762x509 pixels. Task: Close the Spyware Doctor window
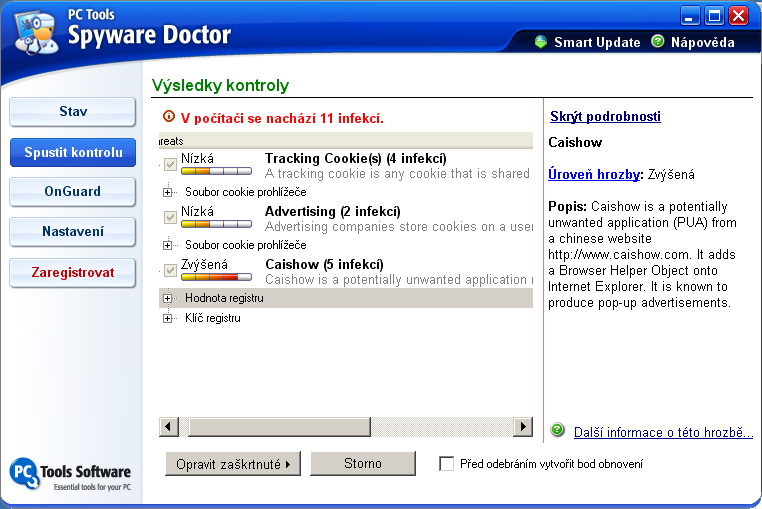(x=739, y=16)
